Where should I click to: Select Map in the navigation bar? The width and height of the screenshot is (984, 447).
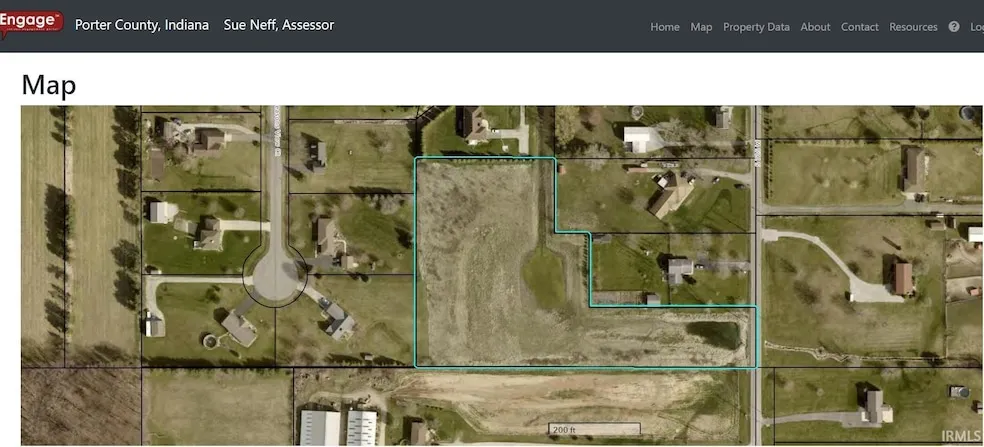[x=701, y=27]
